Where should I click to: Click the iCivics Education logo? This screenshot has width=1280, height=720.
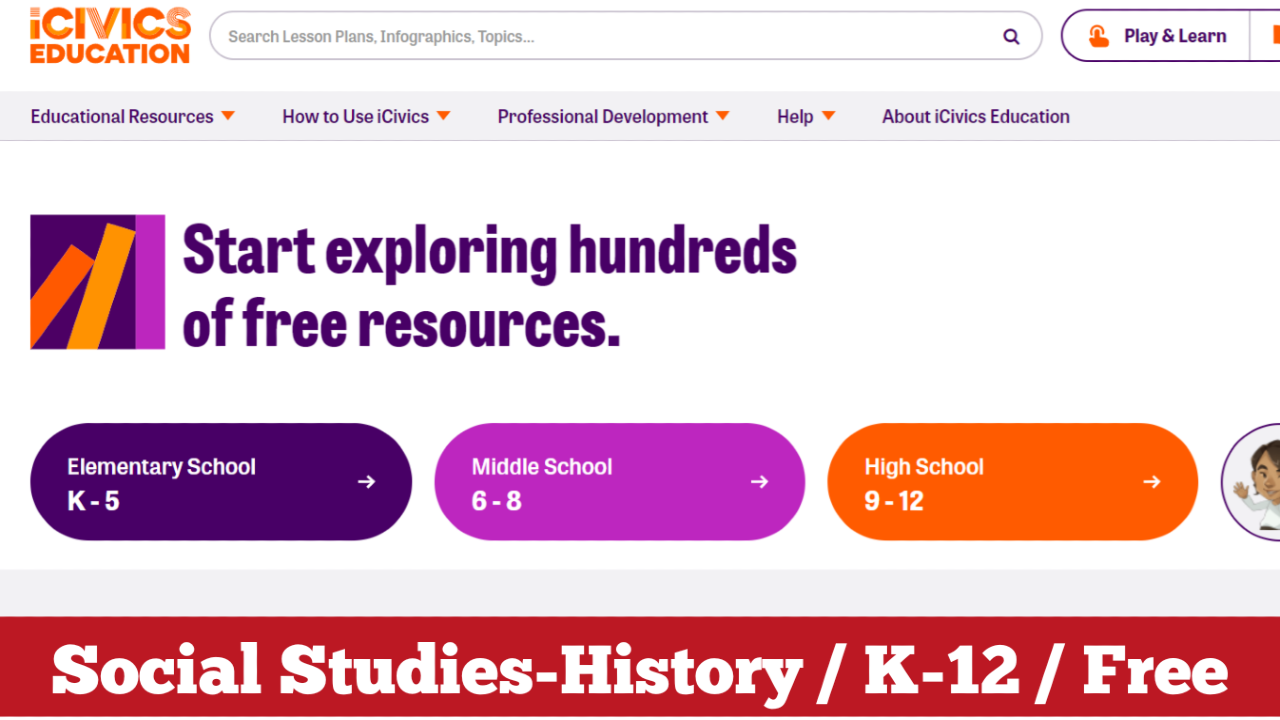point(110,36)
